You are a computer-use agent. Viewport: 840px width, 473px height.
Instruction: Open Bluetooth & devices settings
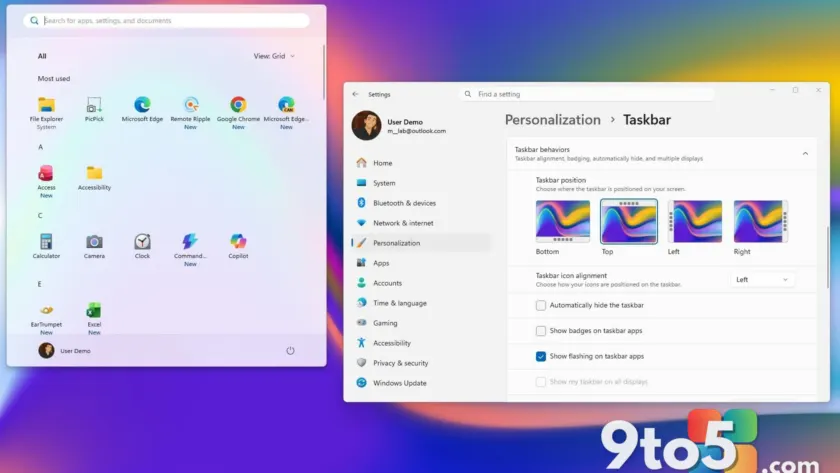pos(421,203)
